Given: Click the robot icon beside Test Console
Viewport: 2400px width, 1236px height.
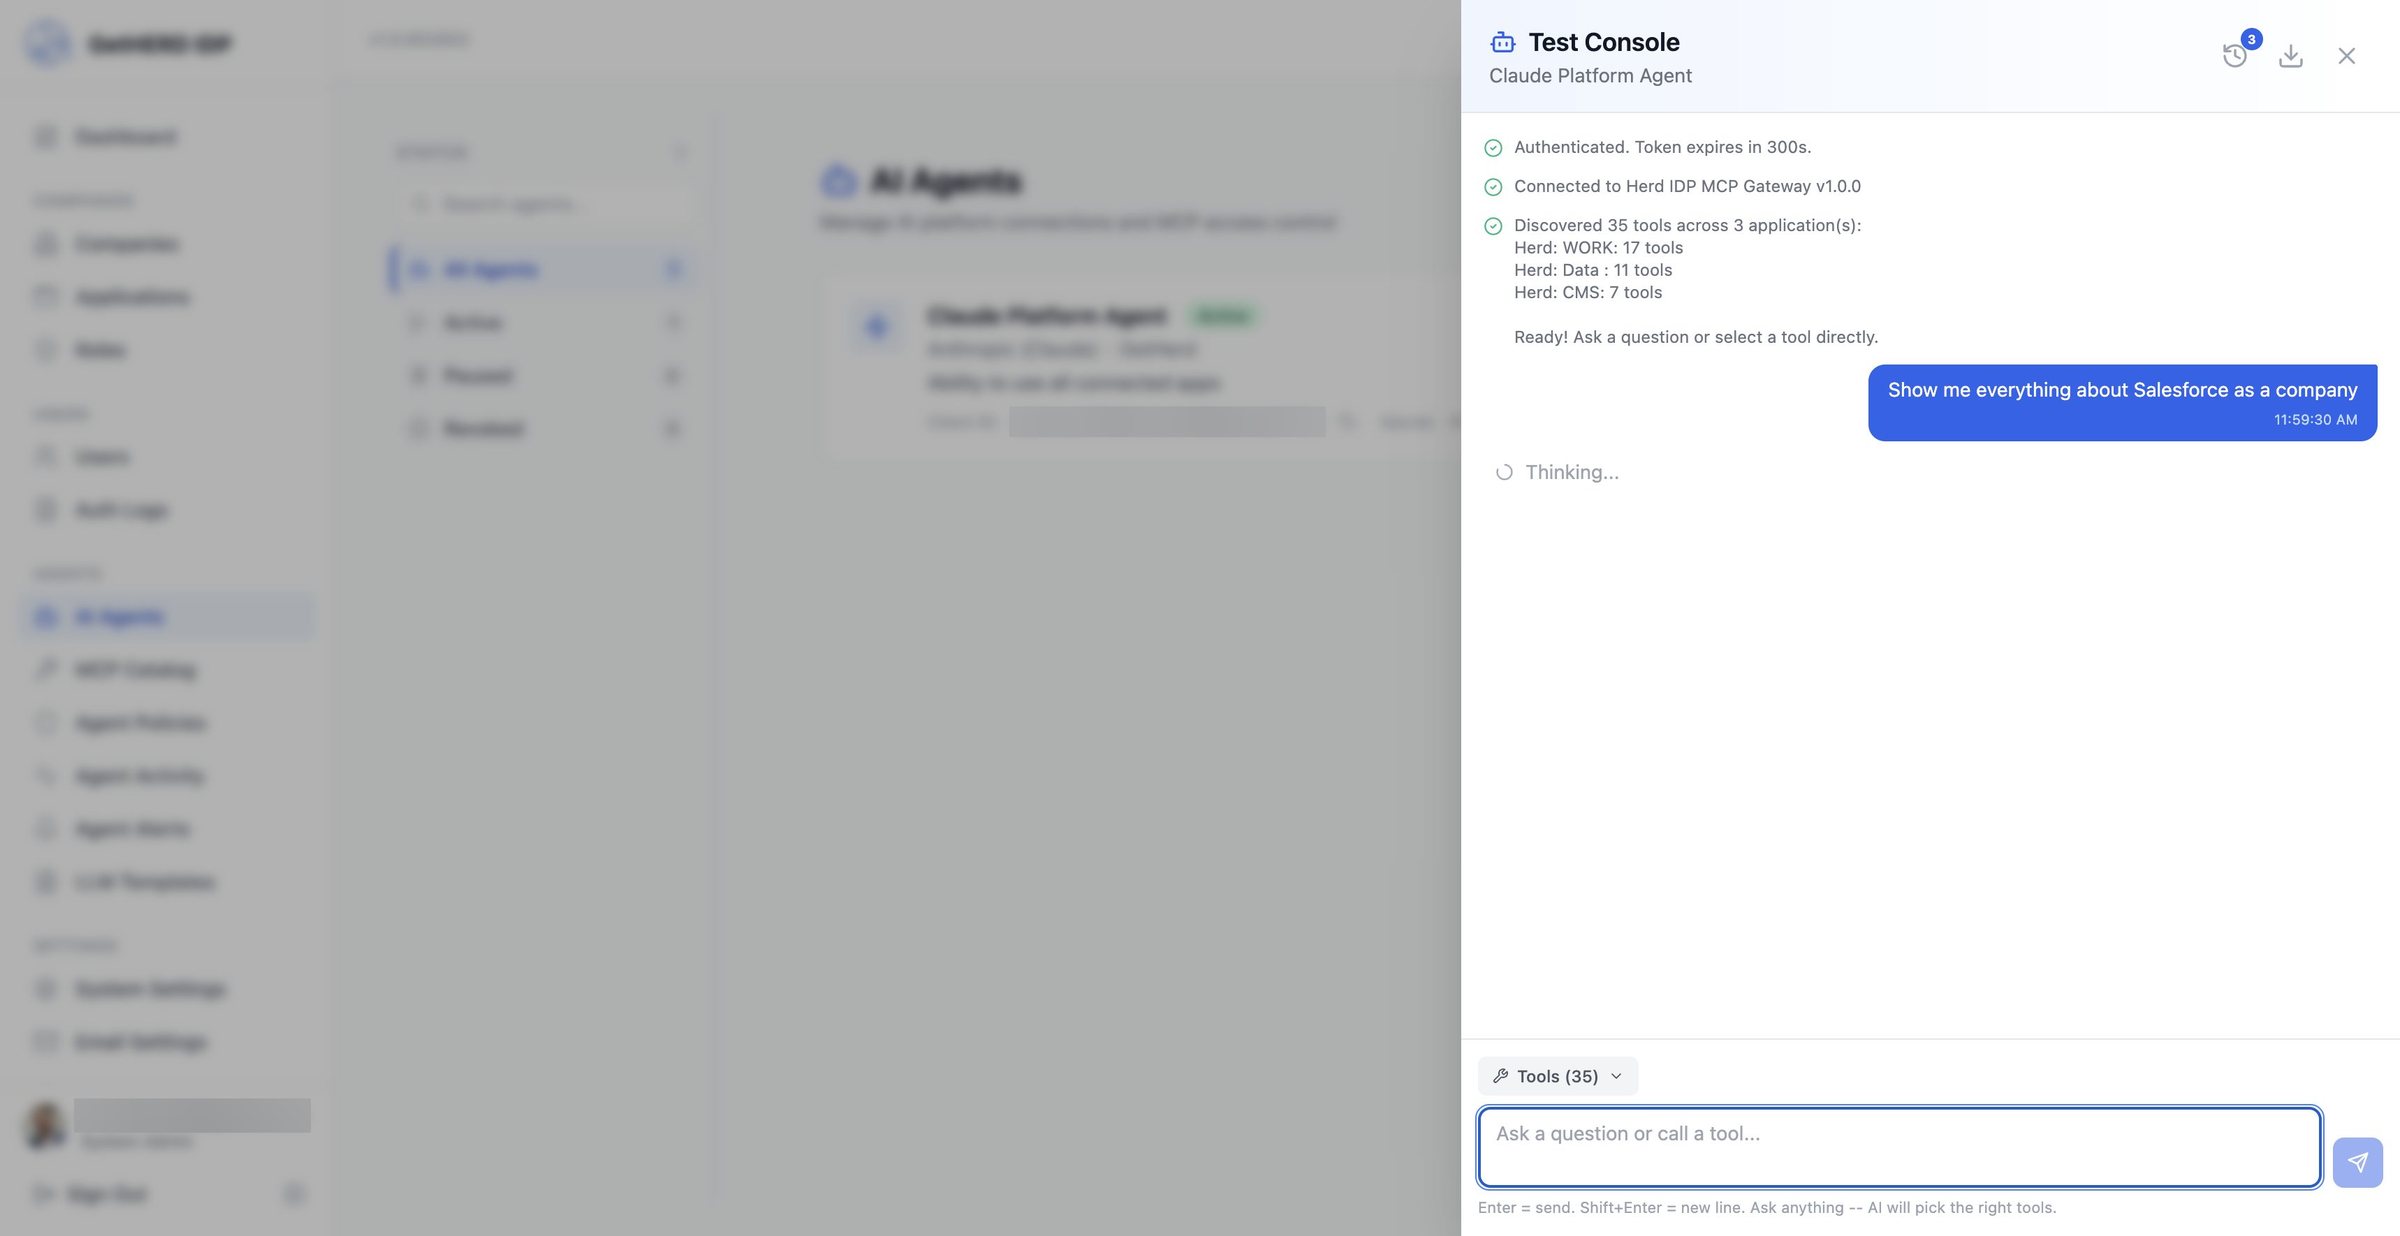Looking at the screenshot, I should (1502, 42).
